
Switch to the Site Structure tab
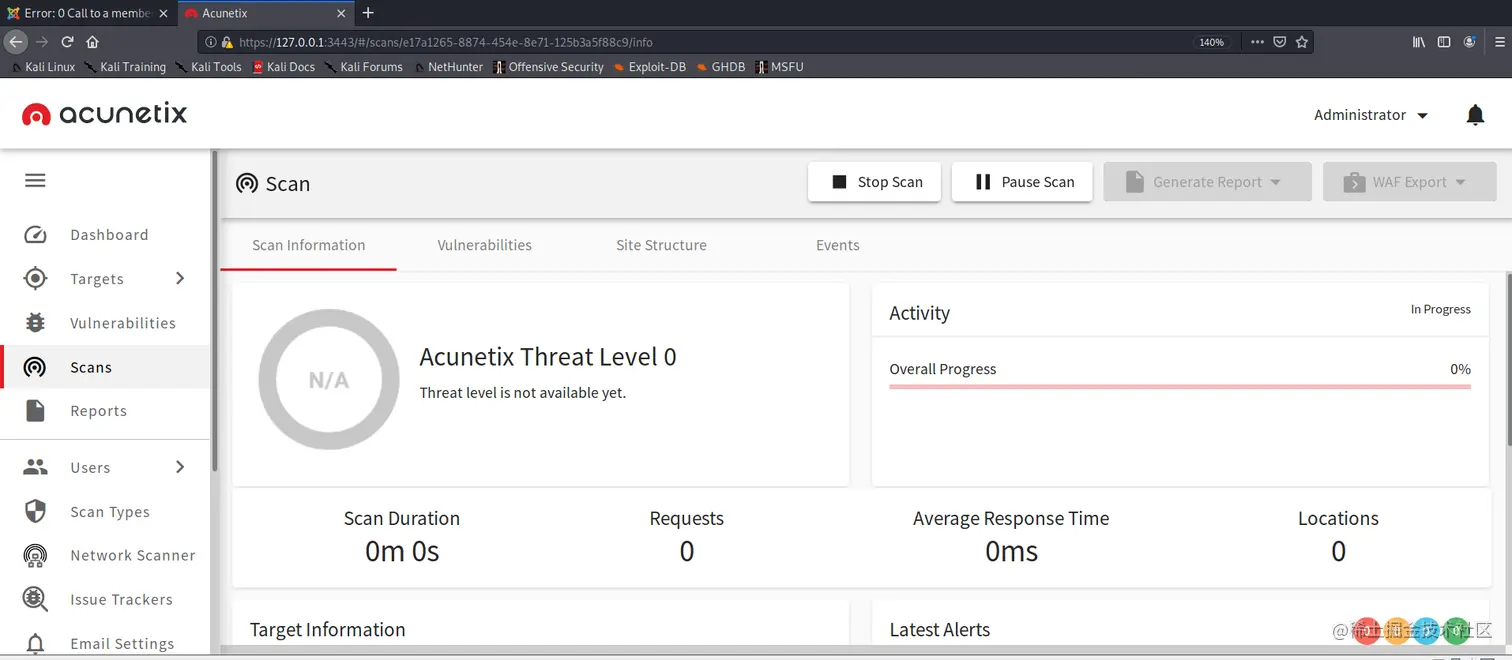(661, 245)
